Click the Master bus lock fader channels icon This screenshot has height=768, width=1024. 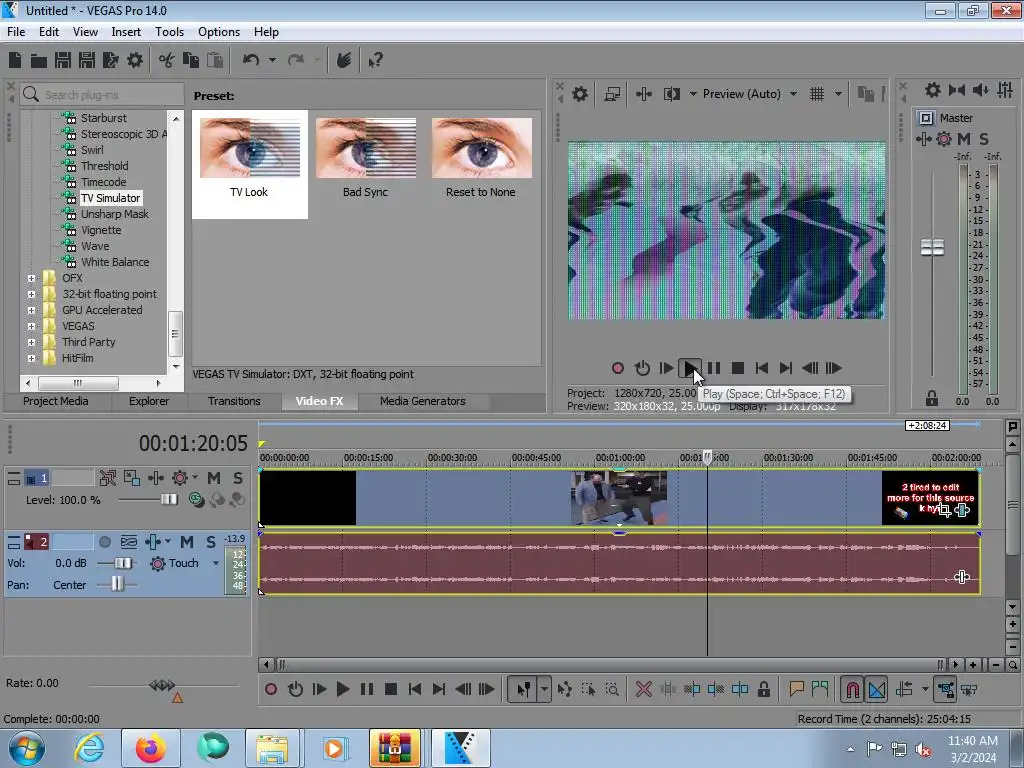(x=931, y=398)
